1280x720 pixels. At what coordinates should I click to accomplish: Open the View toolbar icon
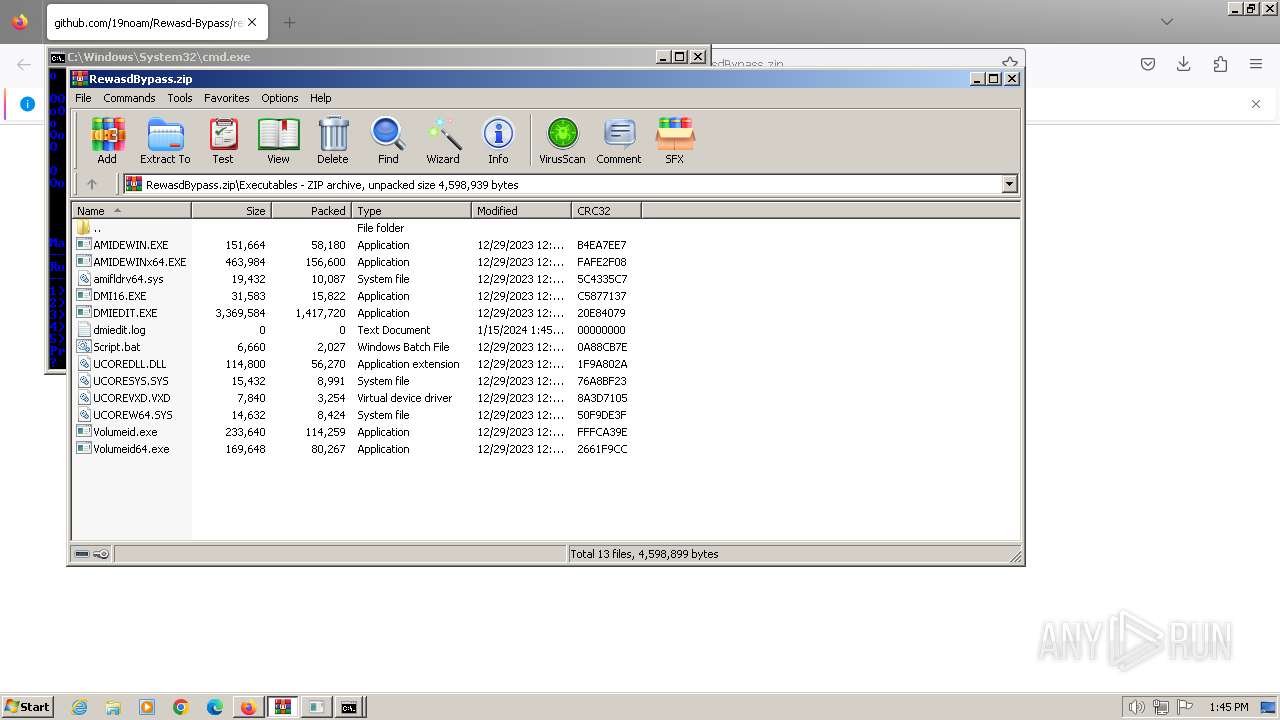[x=278, y=140]
